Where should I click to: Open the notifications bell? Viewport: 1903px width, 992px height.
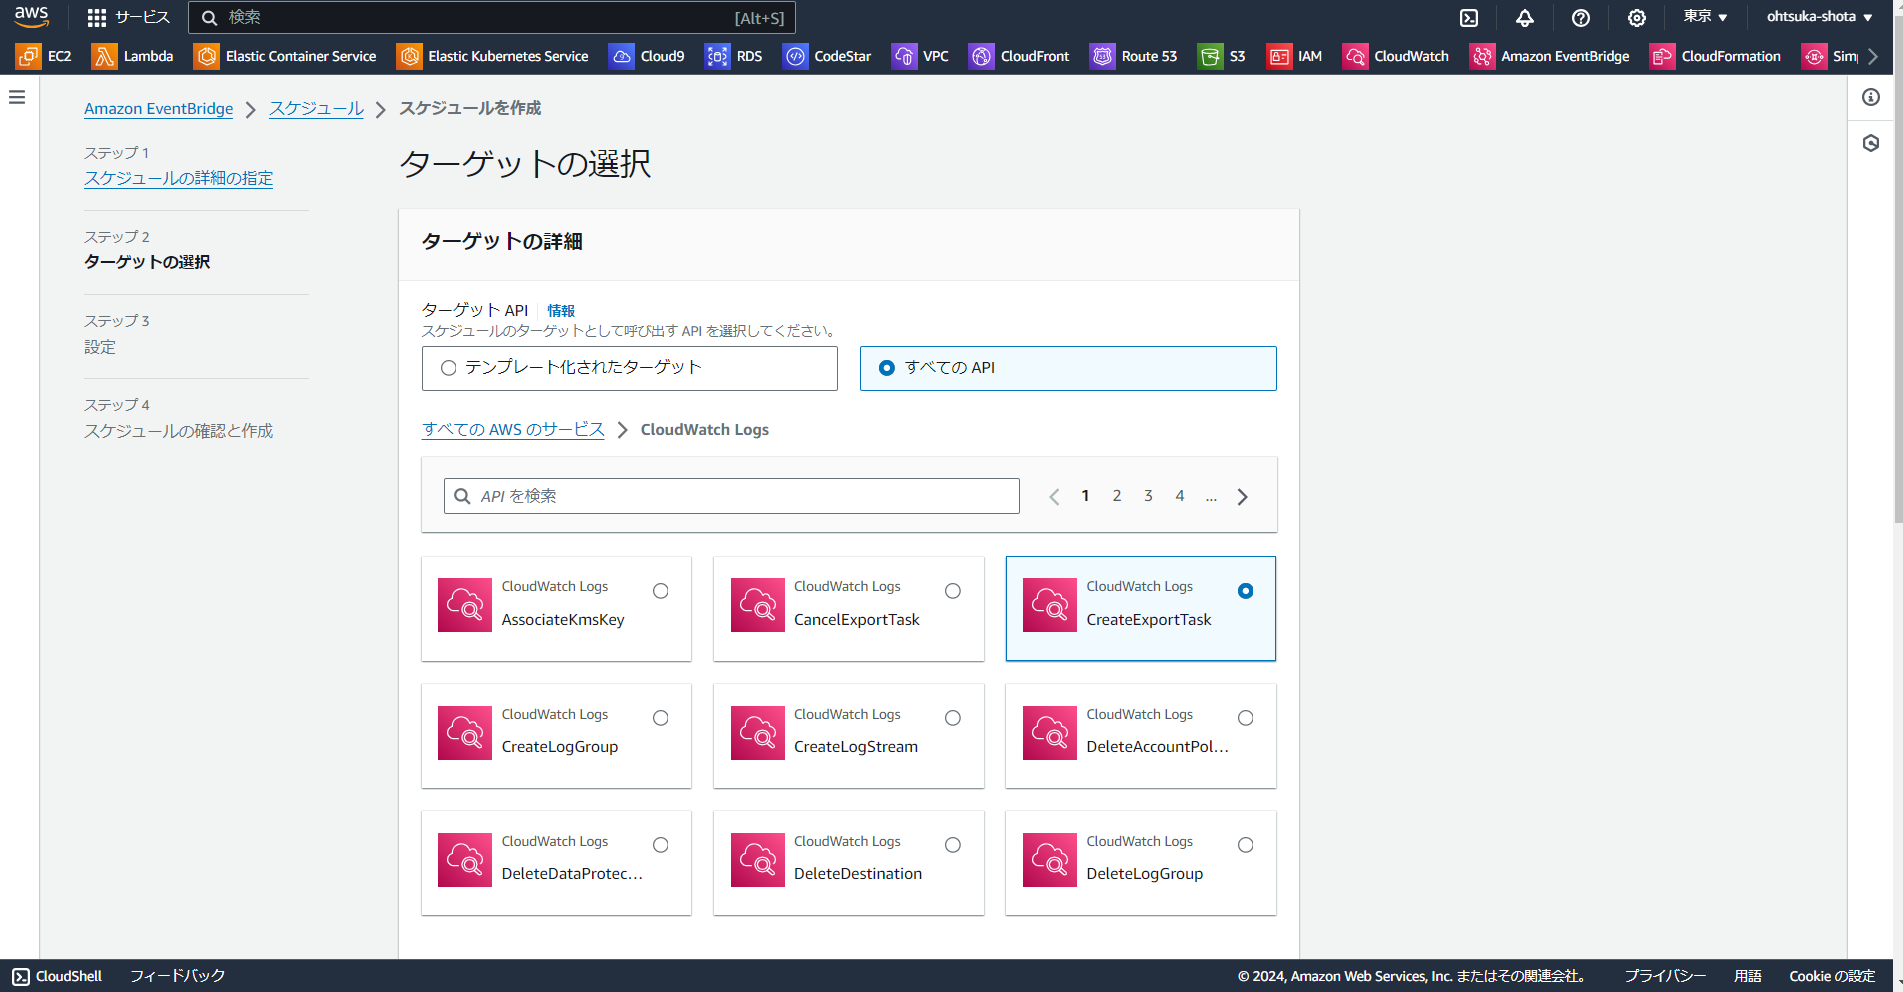tap(1525, 18)
